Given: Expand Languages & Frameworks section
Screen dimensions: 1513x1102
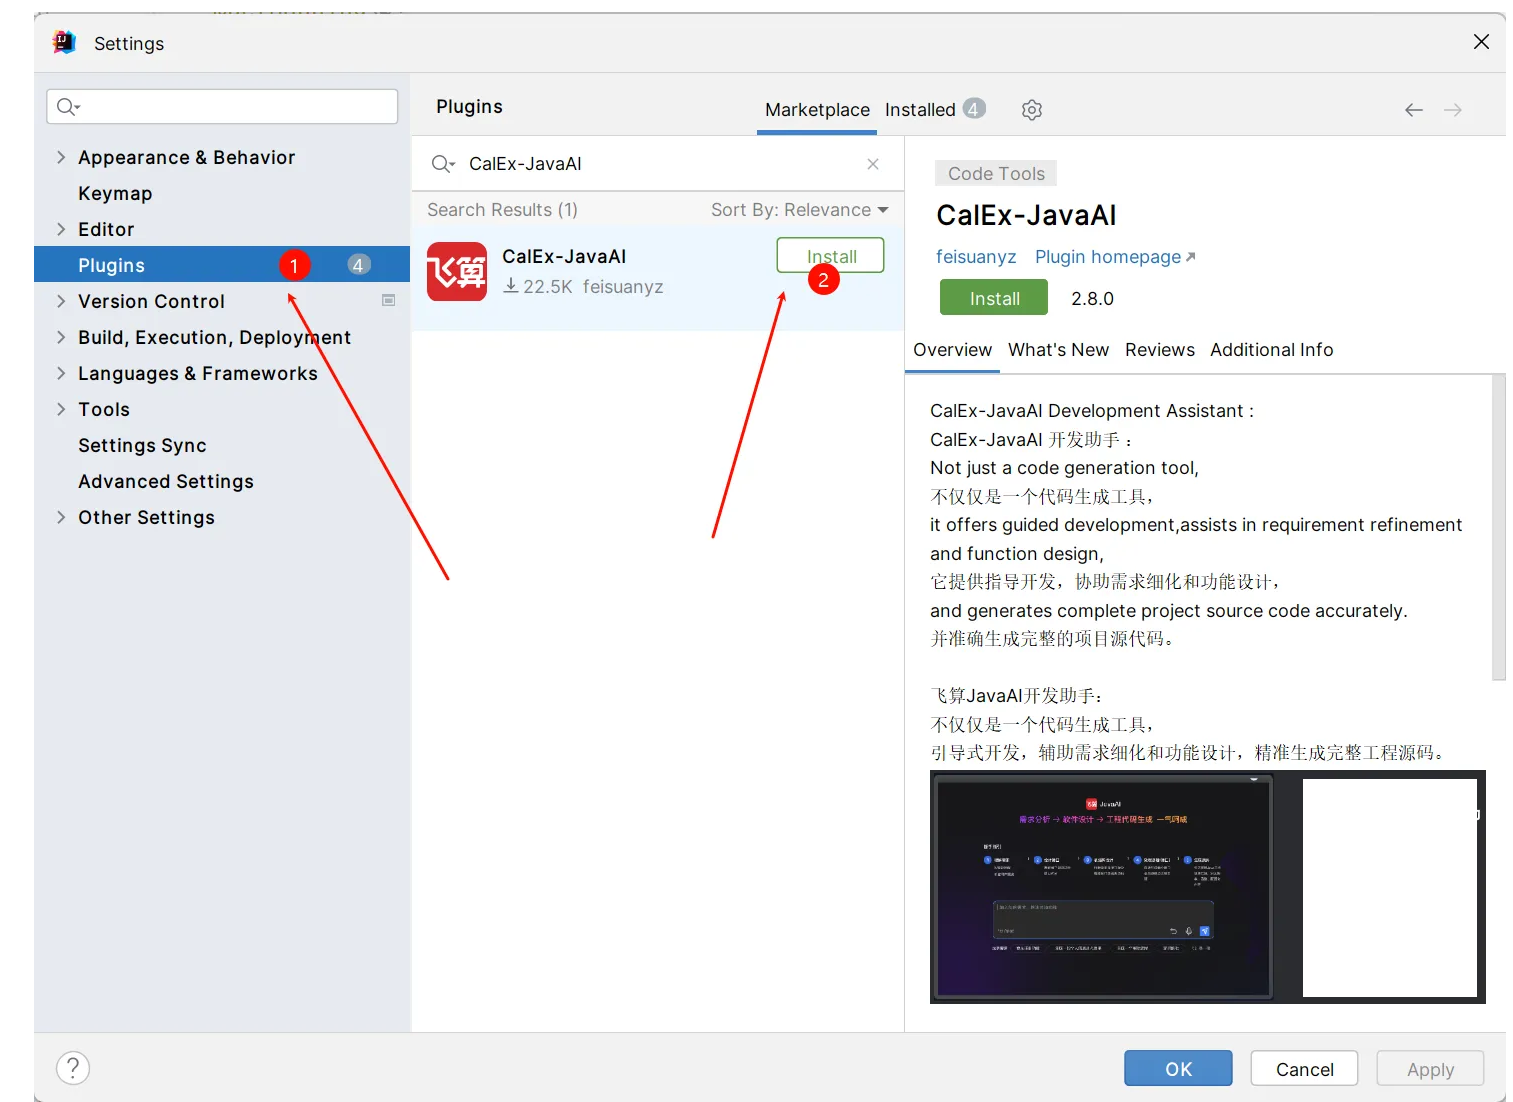Looking at the screenshot, I should (61, 373).
